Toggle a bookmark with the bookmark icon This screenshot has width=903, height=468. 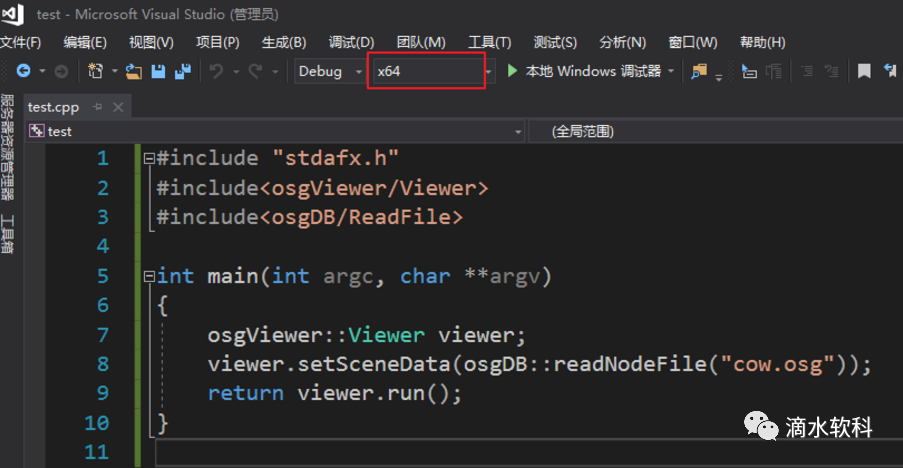click(x=864, y=71)
